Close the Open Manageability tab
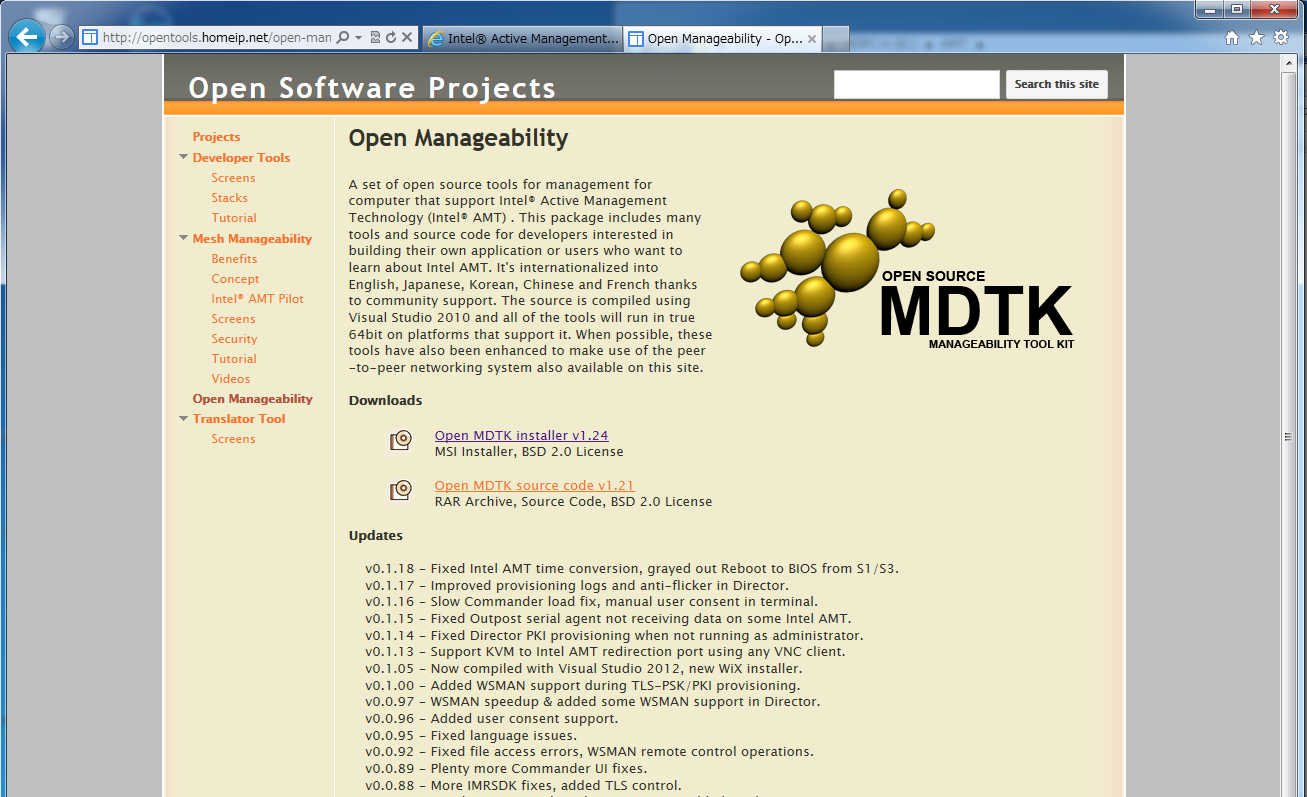Image resolution: width=1307 pixels, height=797 pixels. (812, 39)
